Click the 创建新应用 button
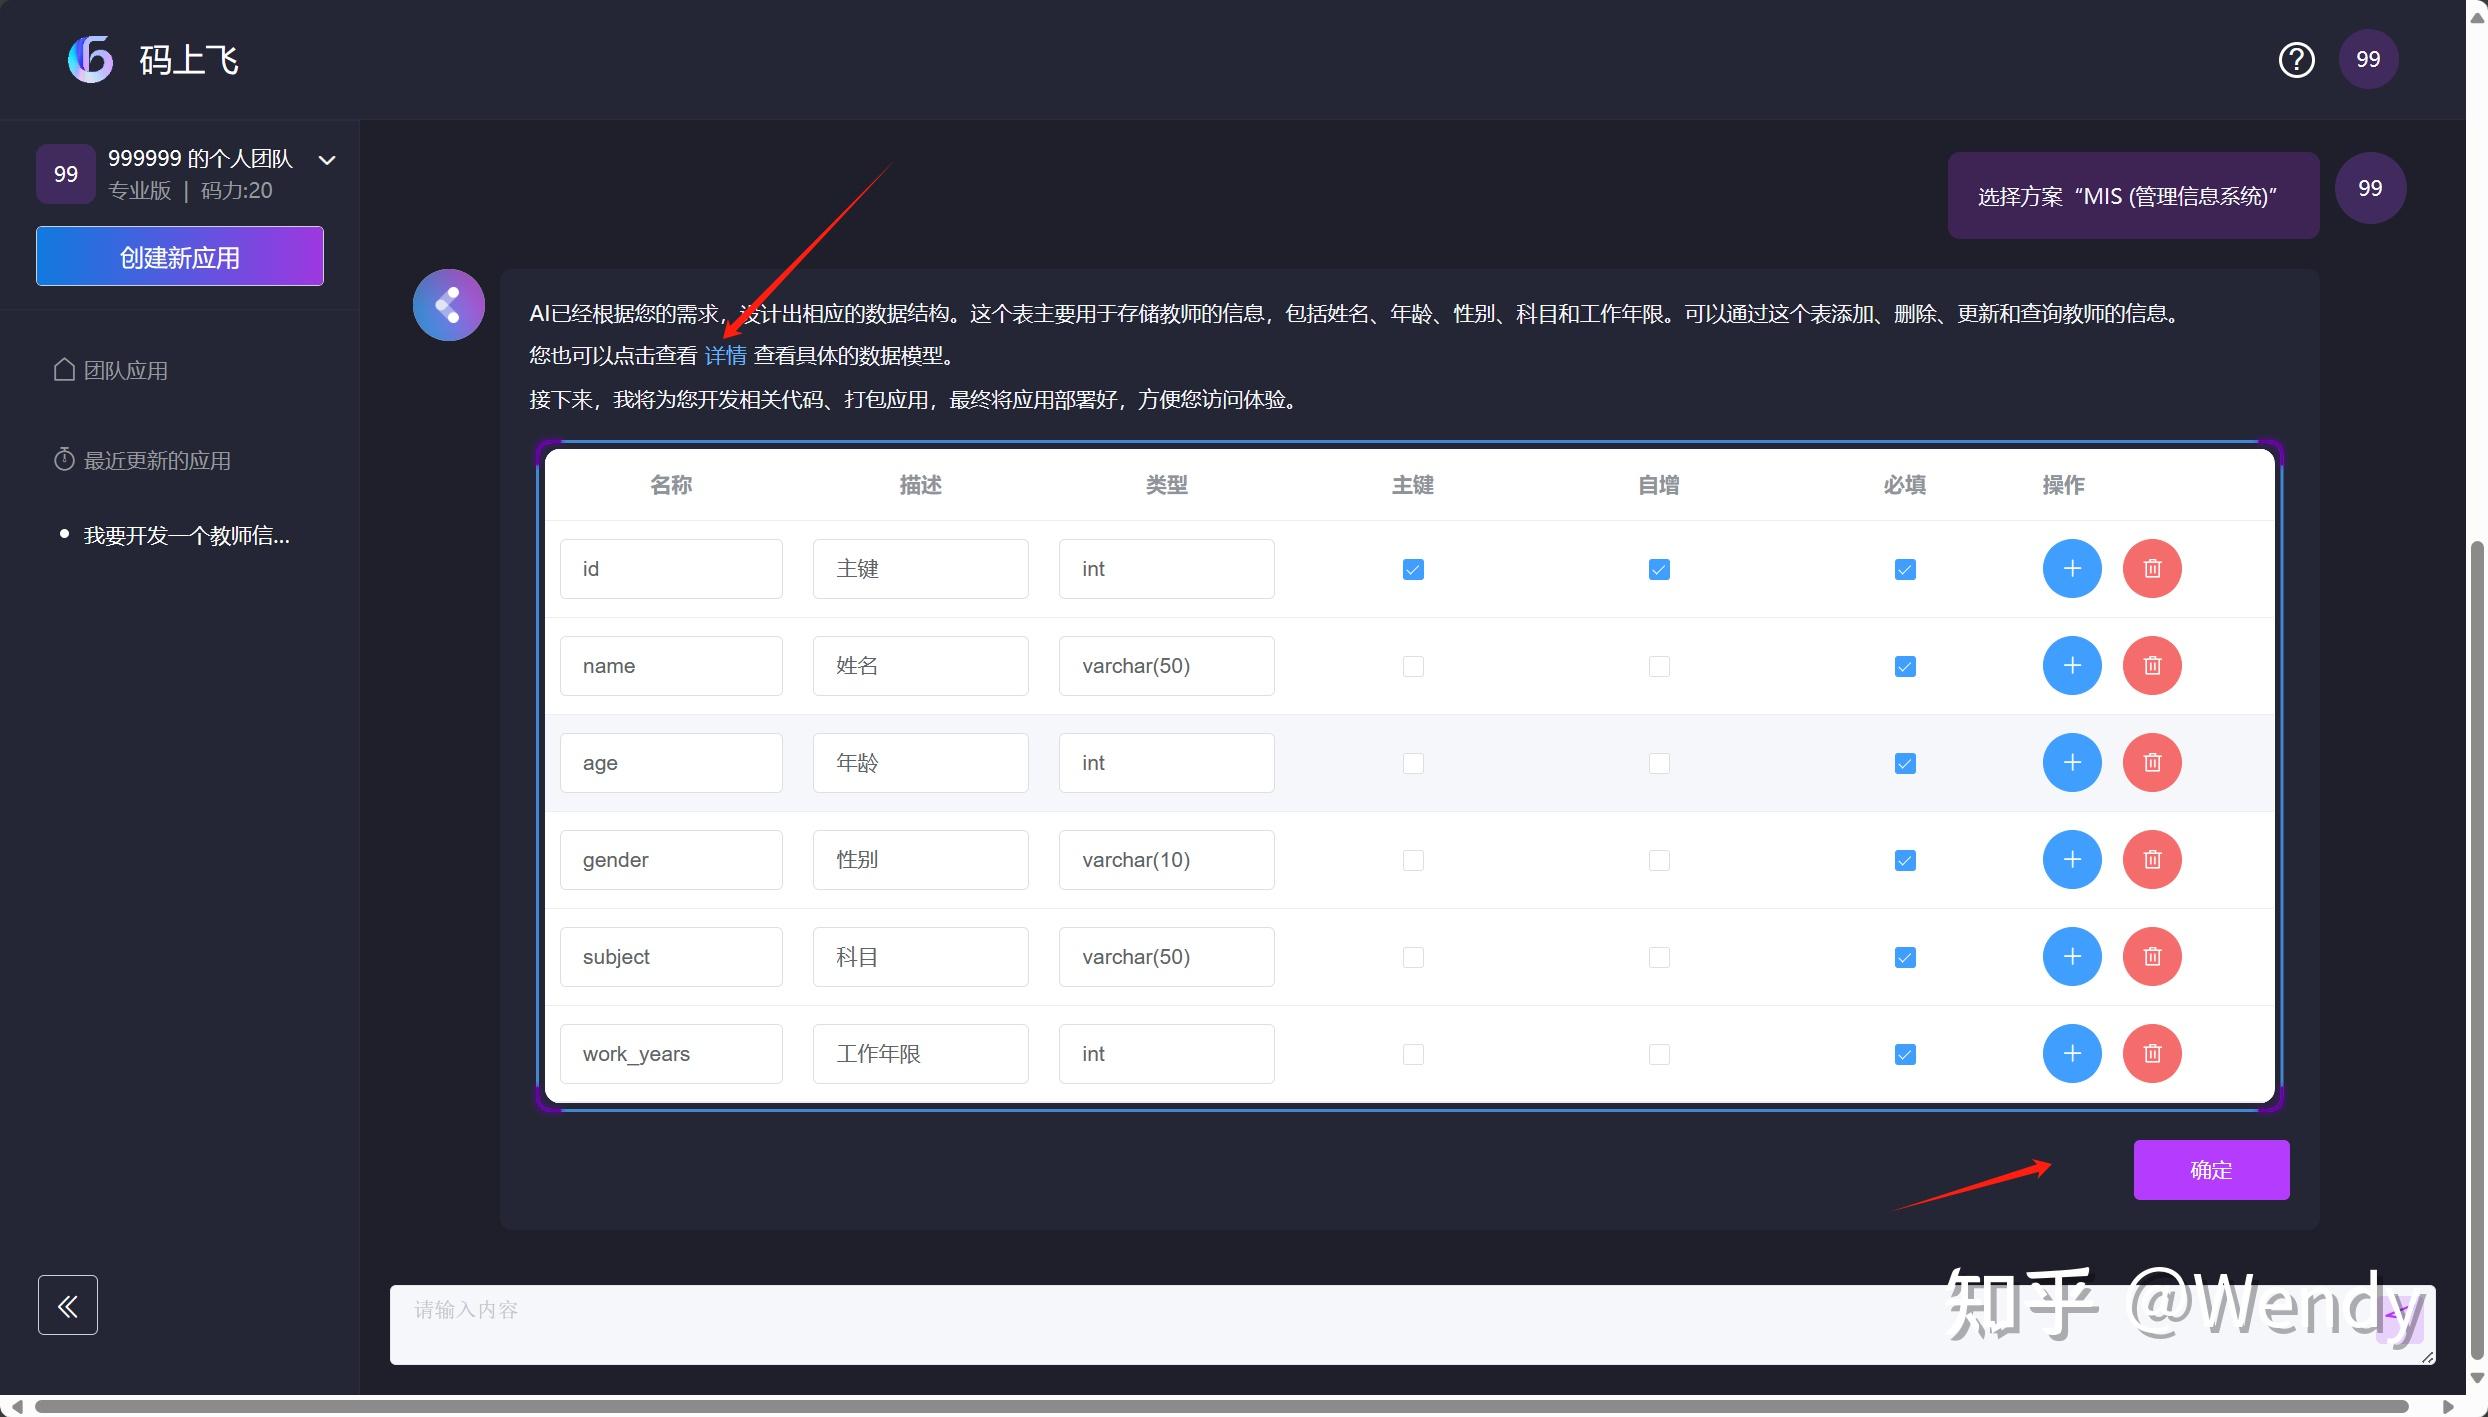This screenshot has height=1417, width=2488. [179, 256]
